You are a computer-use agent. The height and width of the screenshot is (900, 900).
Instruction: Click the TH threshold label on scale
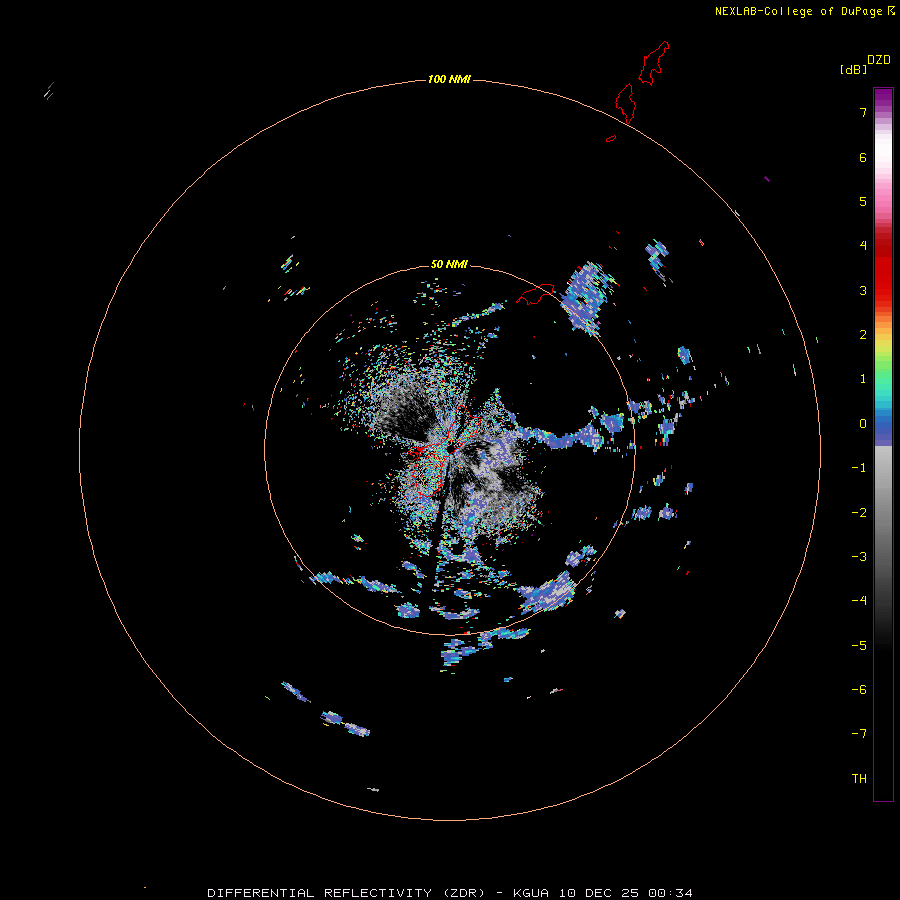[859, 779]
